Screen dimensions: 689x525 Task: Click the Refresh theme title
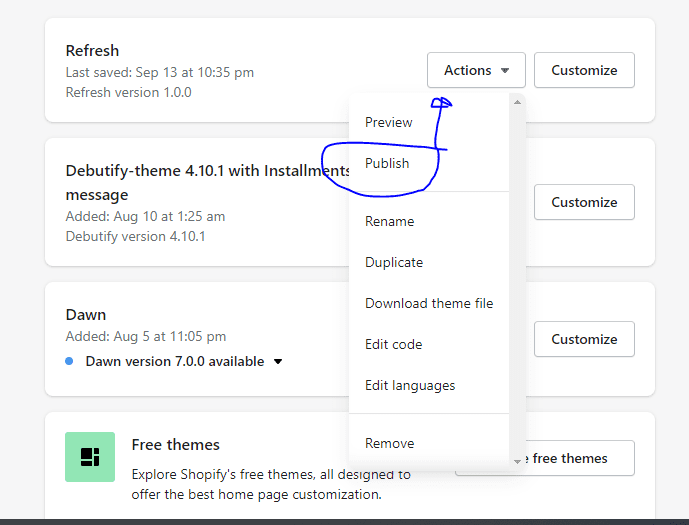pyautogui.click(x=92, y=51)
